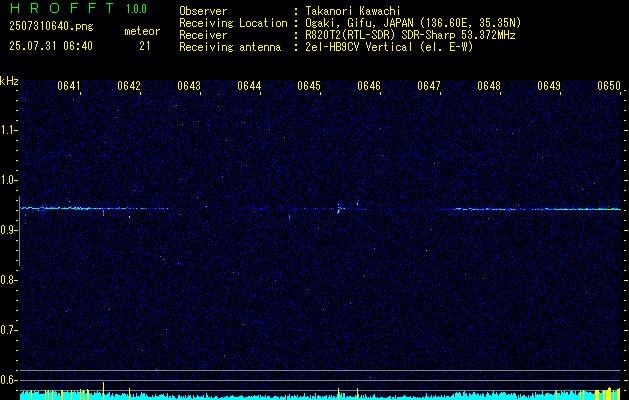Click the HROFFT 1.0.0 title text
629x400 pixels.
tap(78, 8)
